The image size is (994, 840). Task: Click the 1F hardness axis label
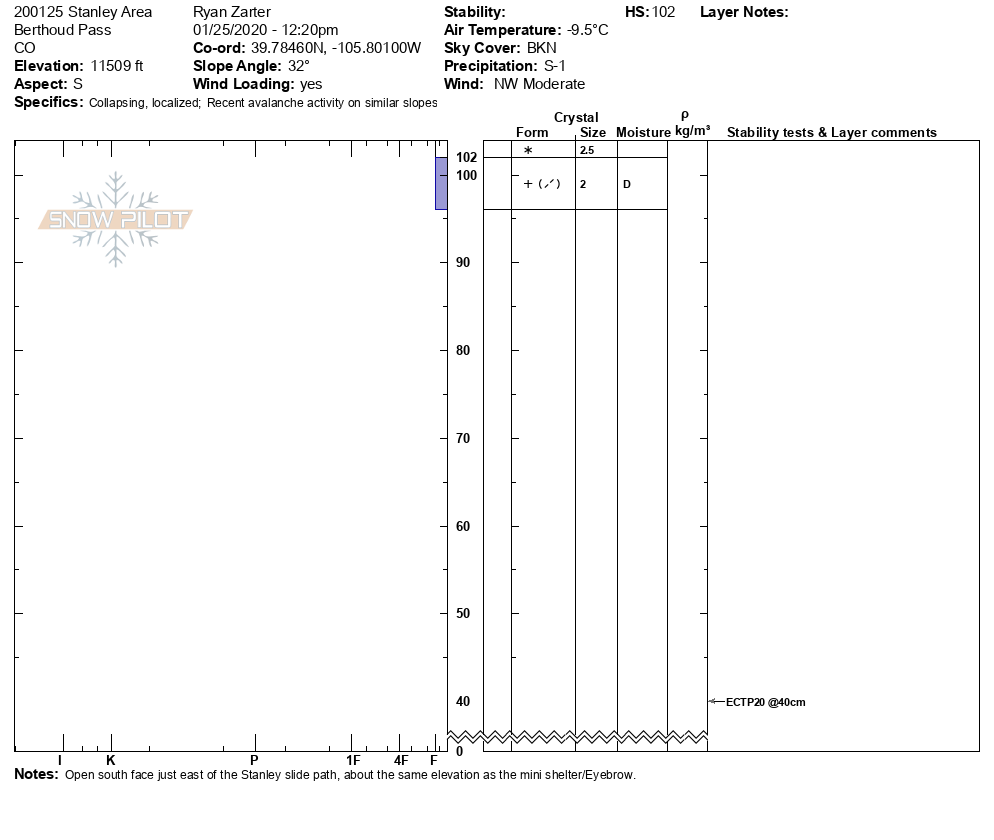click(x=353, y=760)
